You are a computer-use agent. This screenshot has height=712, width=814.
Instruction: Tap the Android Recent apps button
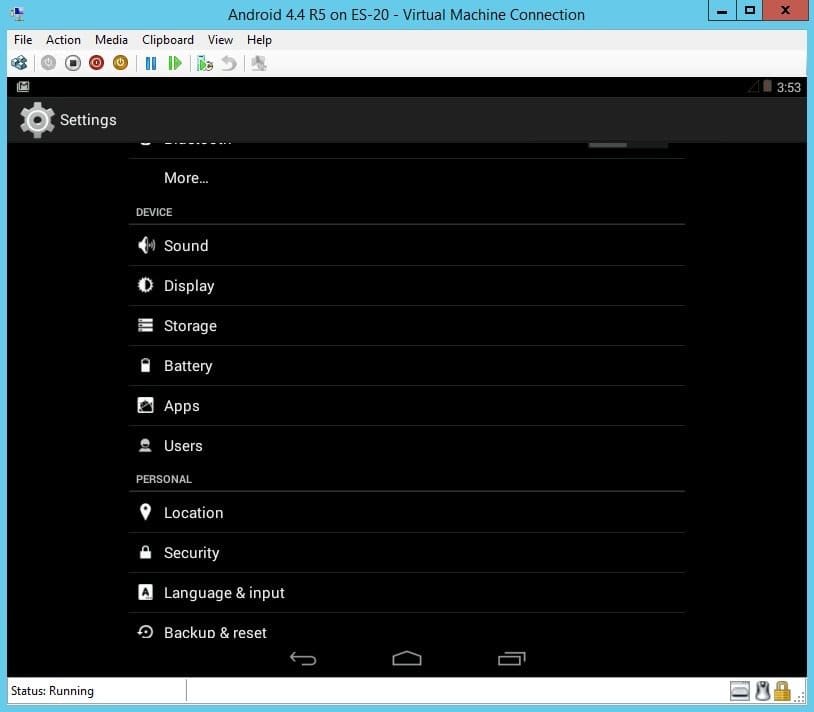[511, 659]
